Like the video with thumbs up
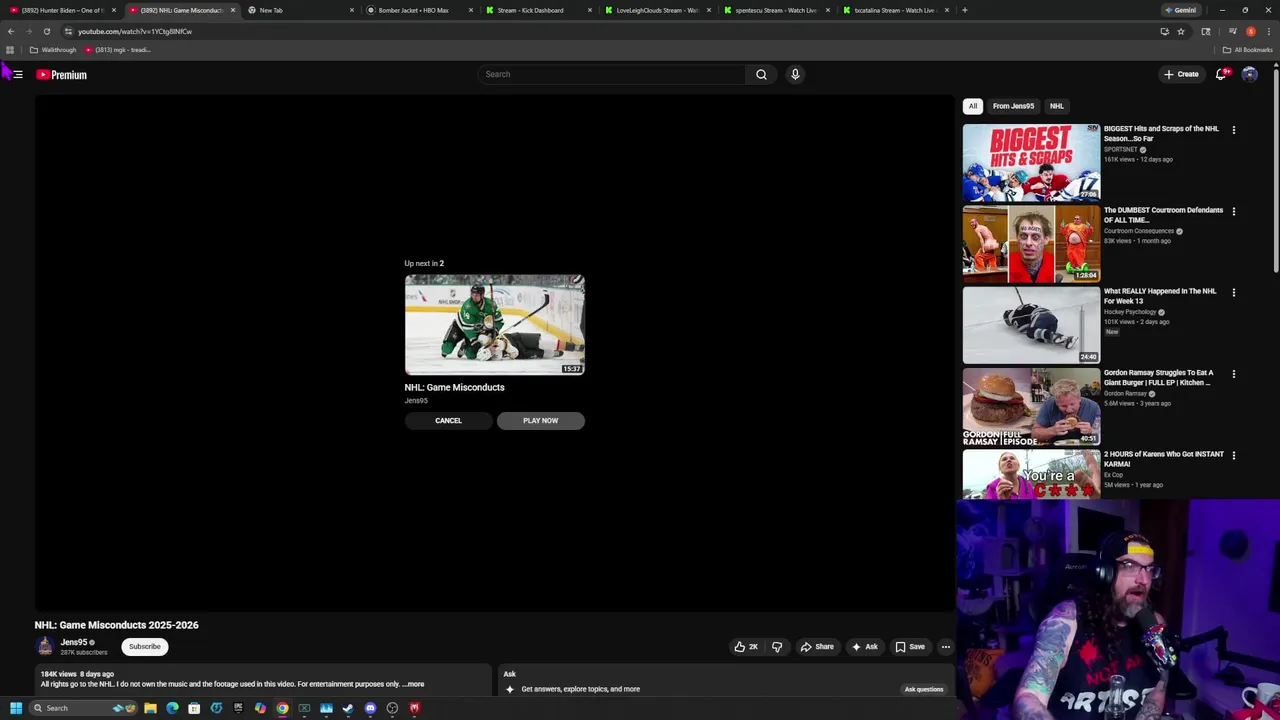Image resolution: width=1280 pixels, height=720 pixels. click(x=746, y=647)
